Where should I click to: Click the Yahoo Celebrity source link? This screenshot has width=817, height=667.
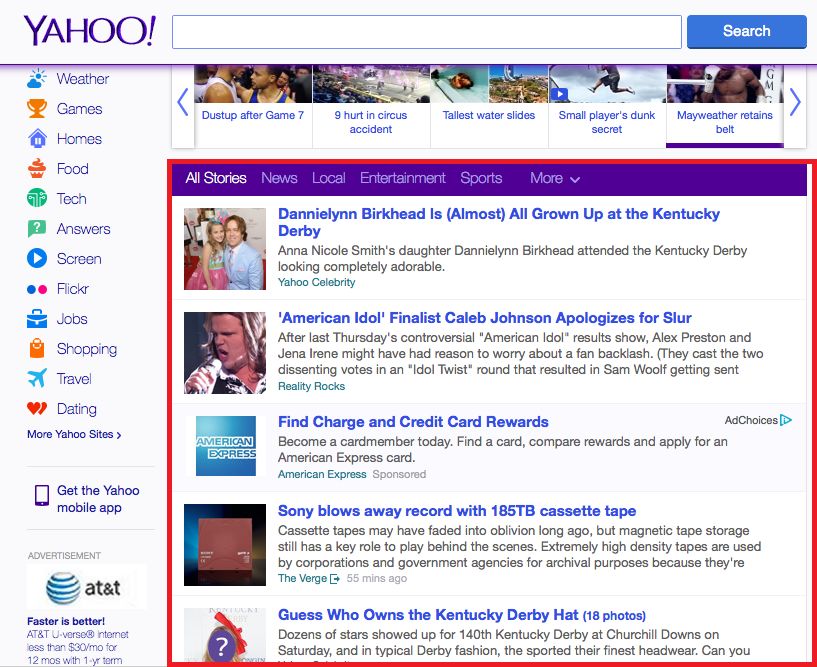pyautogui.click(x=316, y=282)
